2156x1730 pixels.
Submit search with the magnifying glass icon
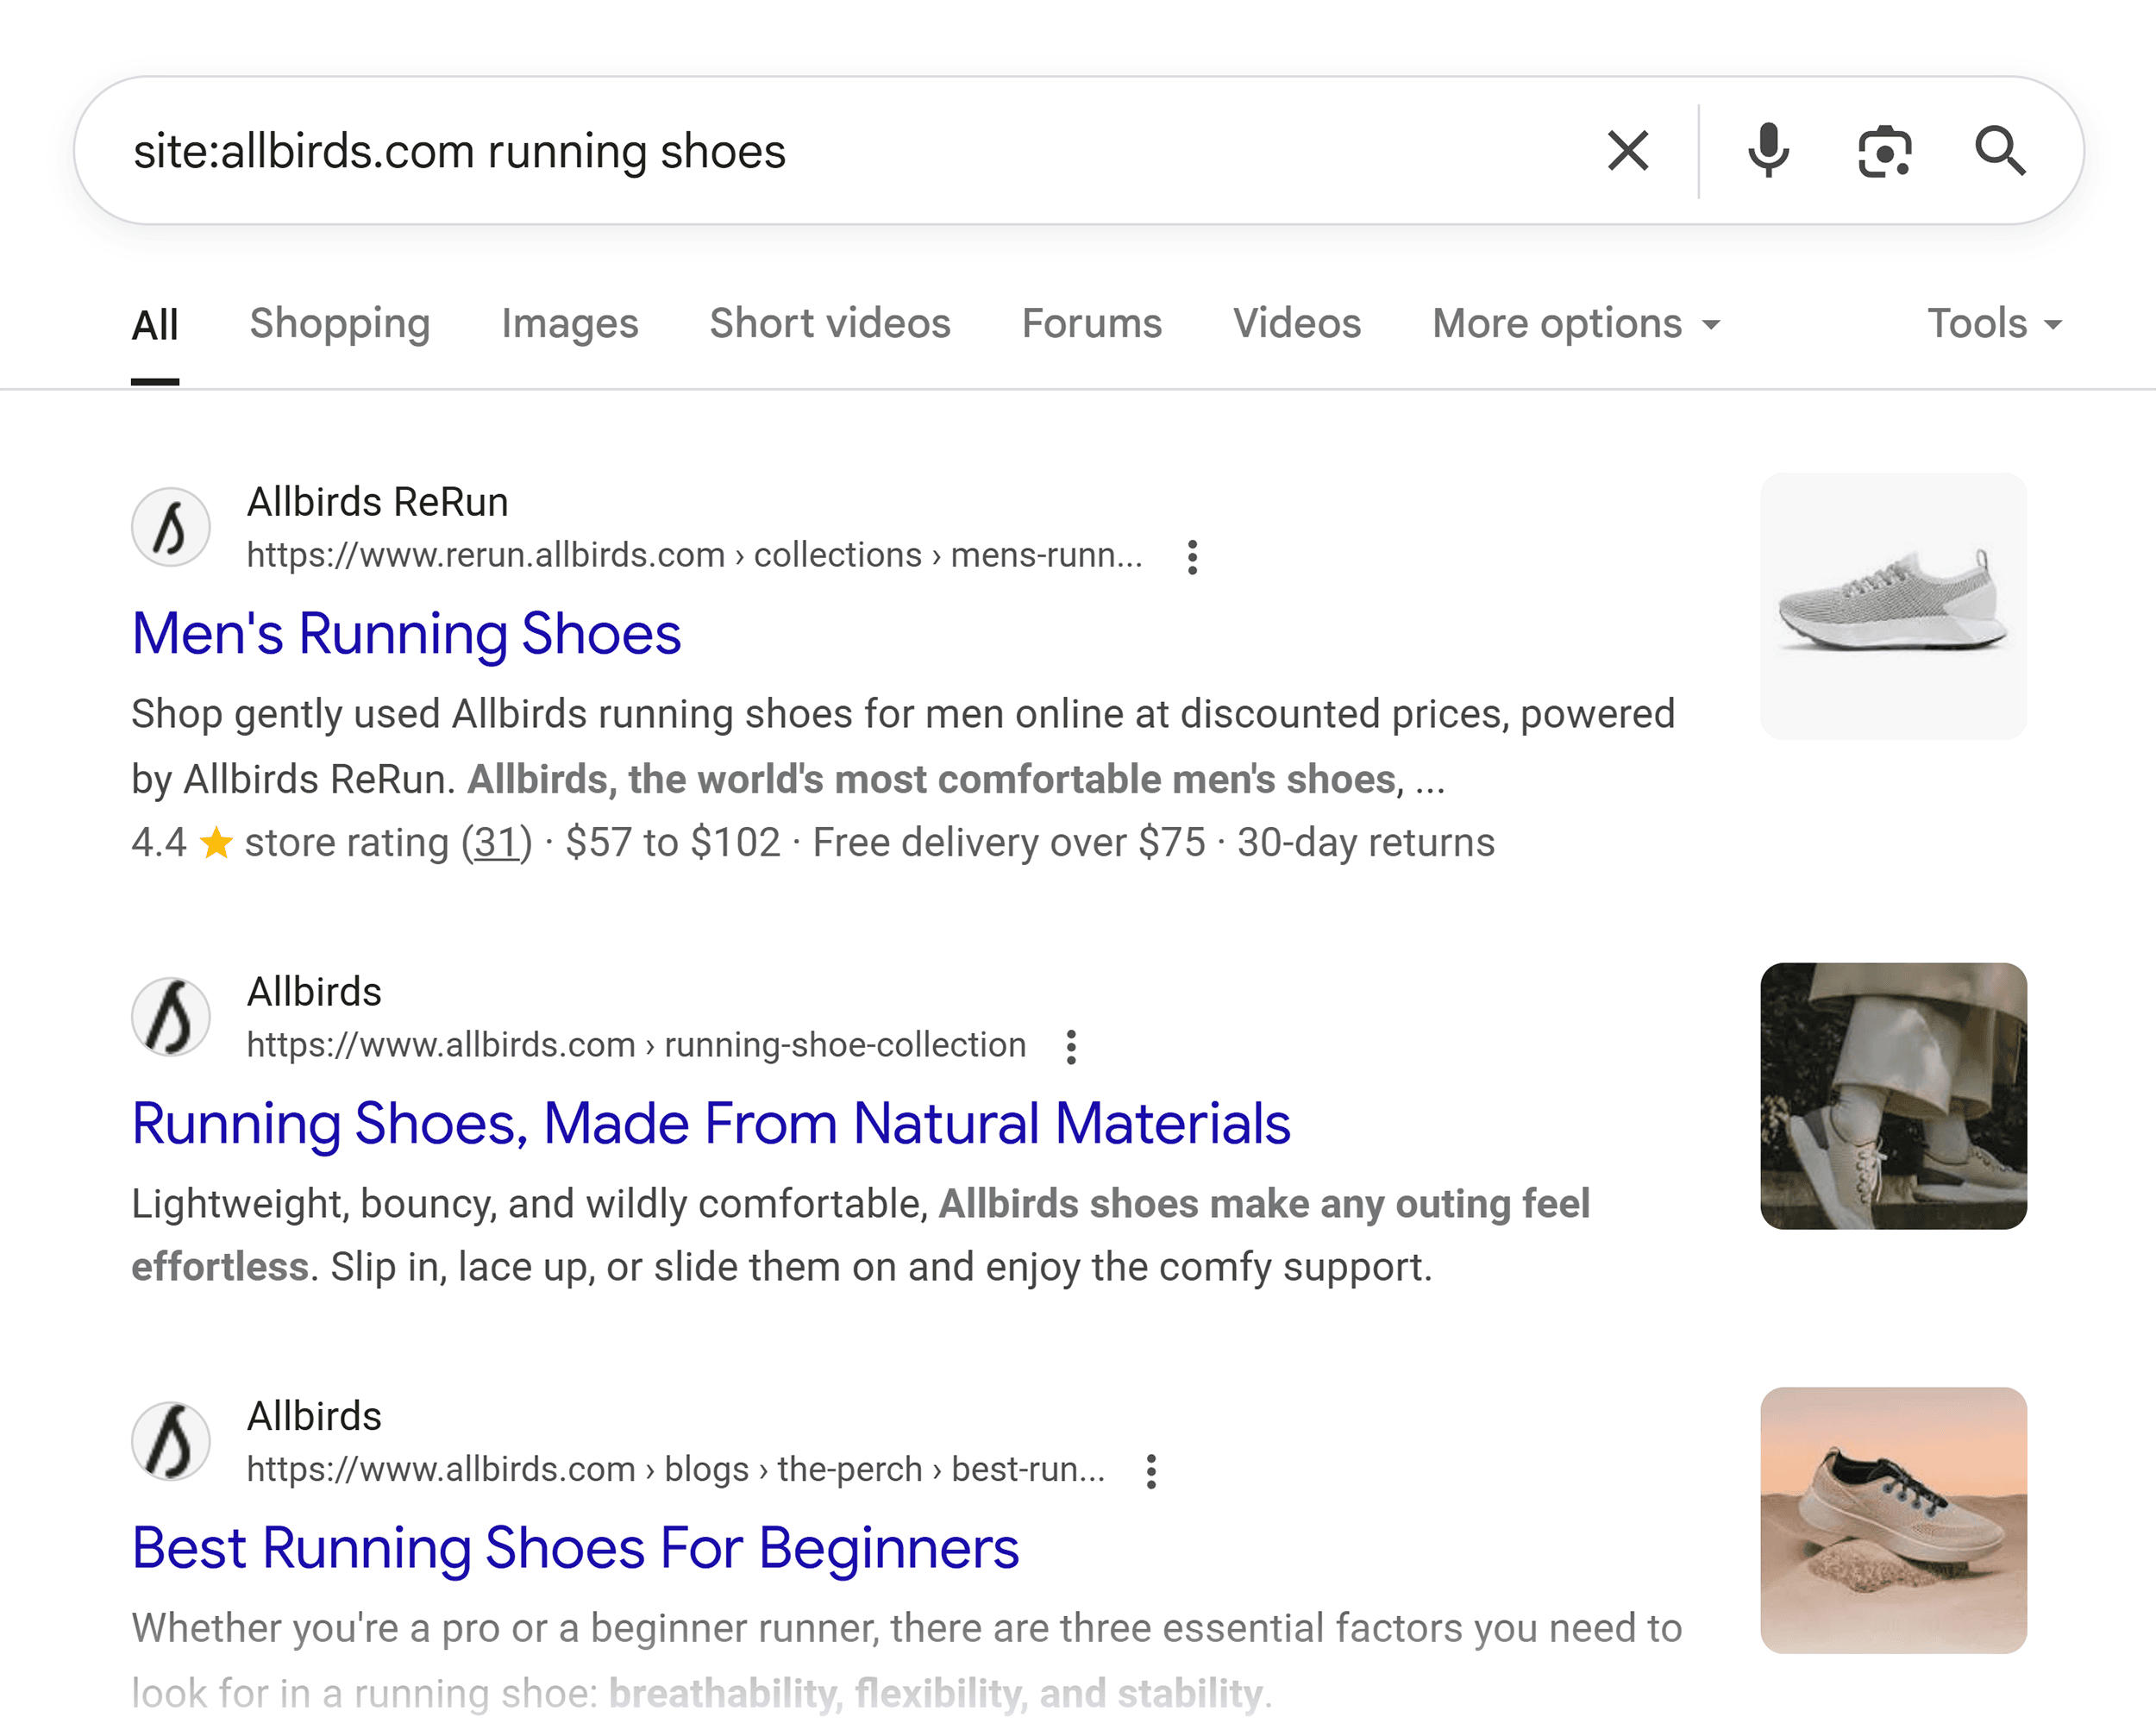2000,151
